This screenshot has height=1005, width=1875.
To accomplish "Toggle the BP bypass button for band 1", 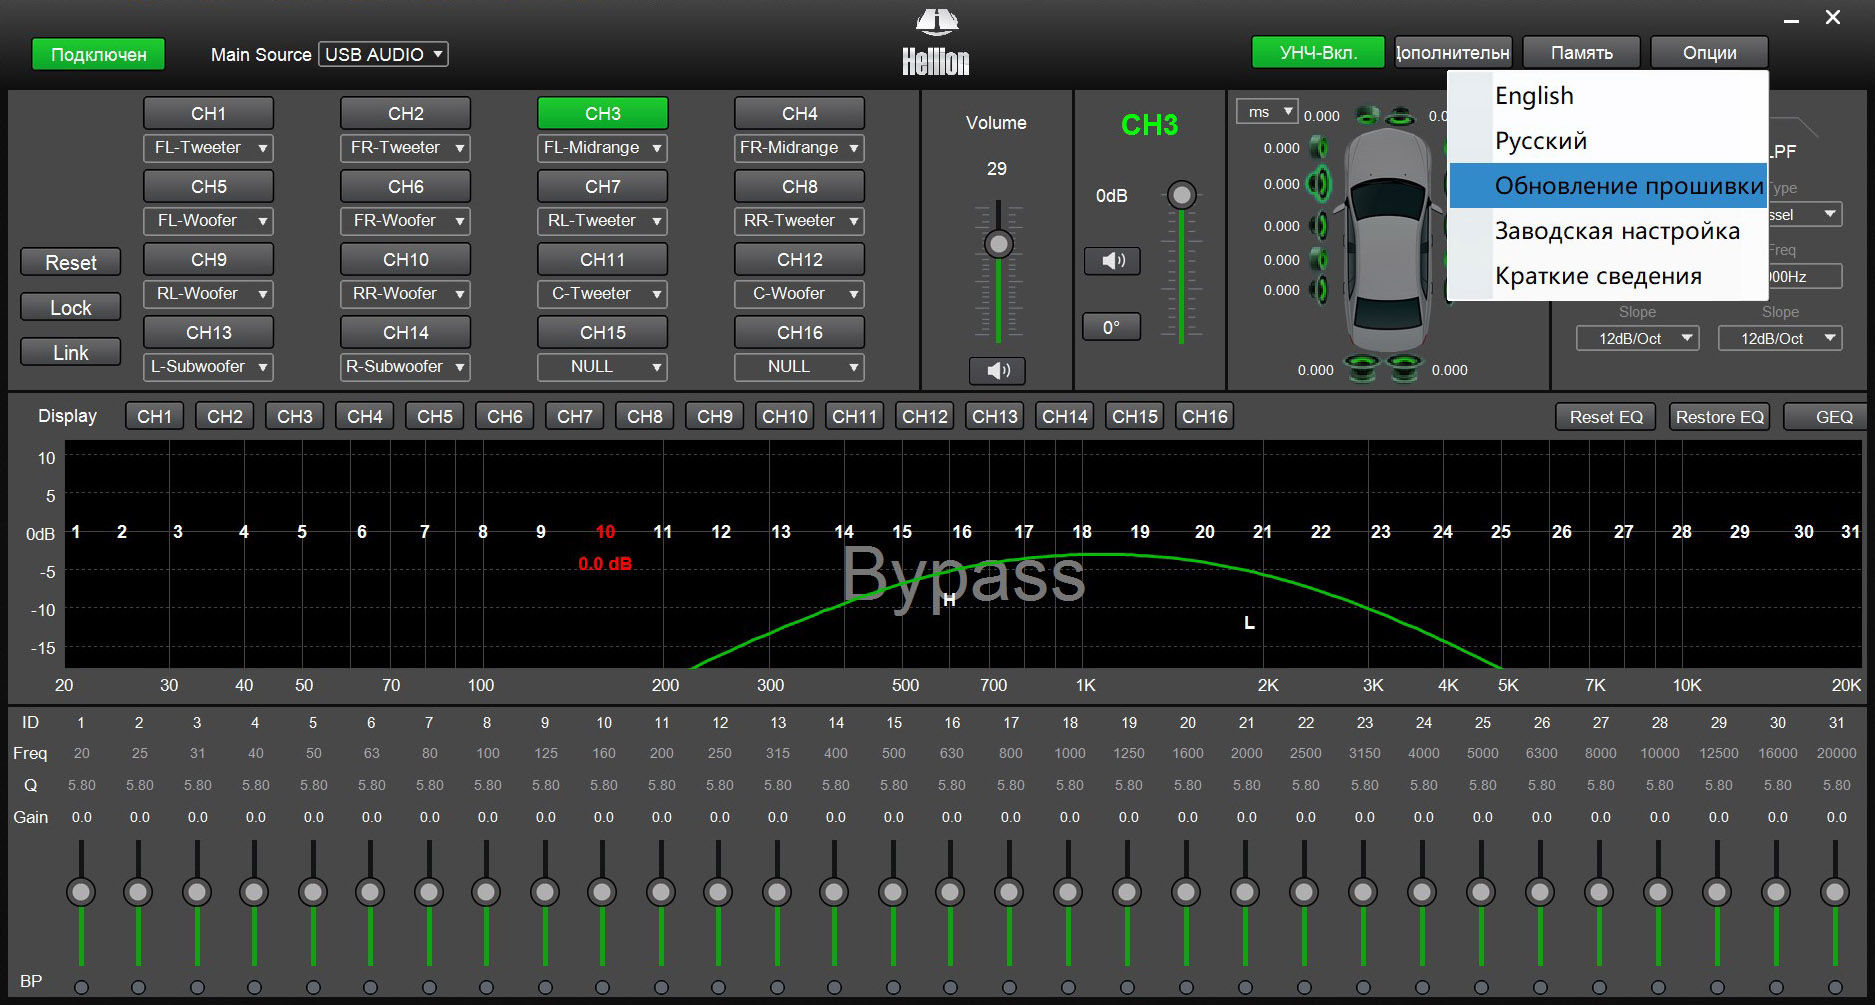I will pyautogui.click(x=81, y=987).
